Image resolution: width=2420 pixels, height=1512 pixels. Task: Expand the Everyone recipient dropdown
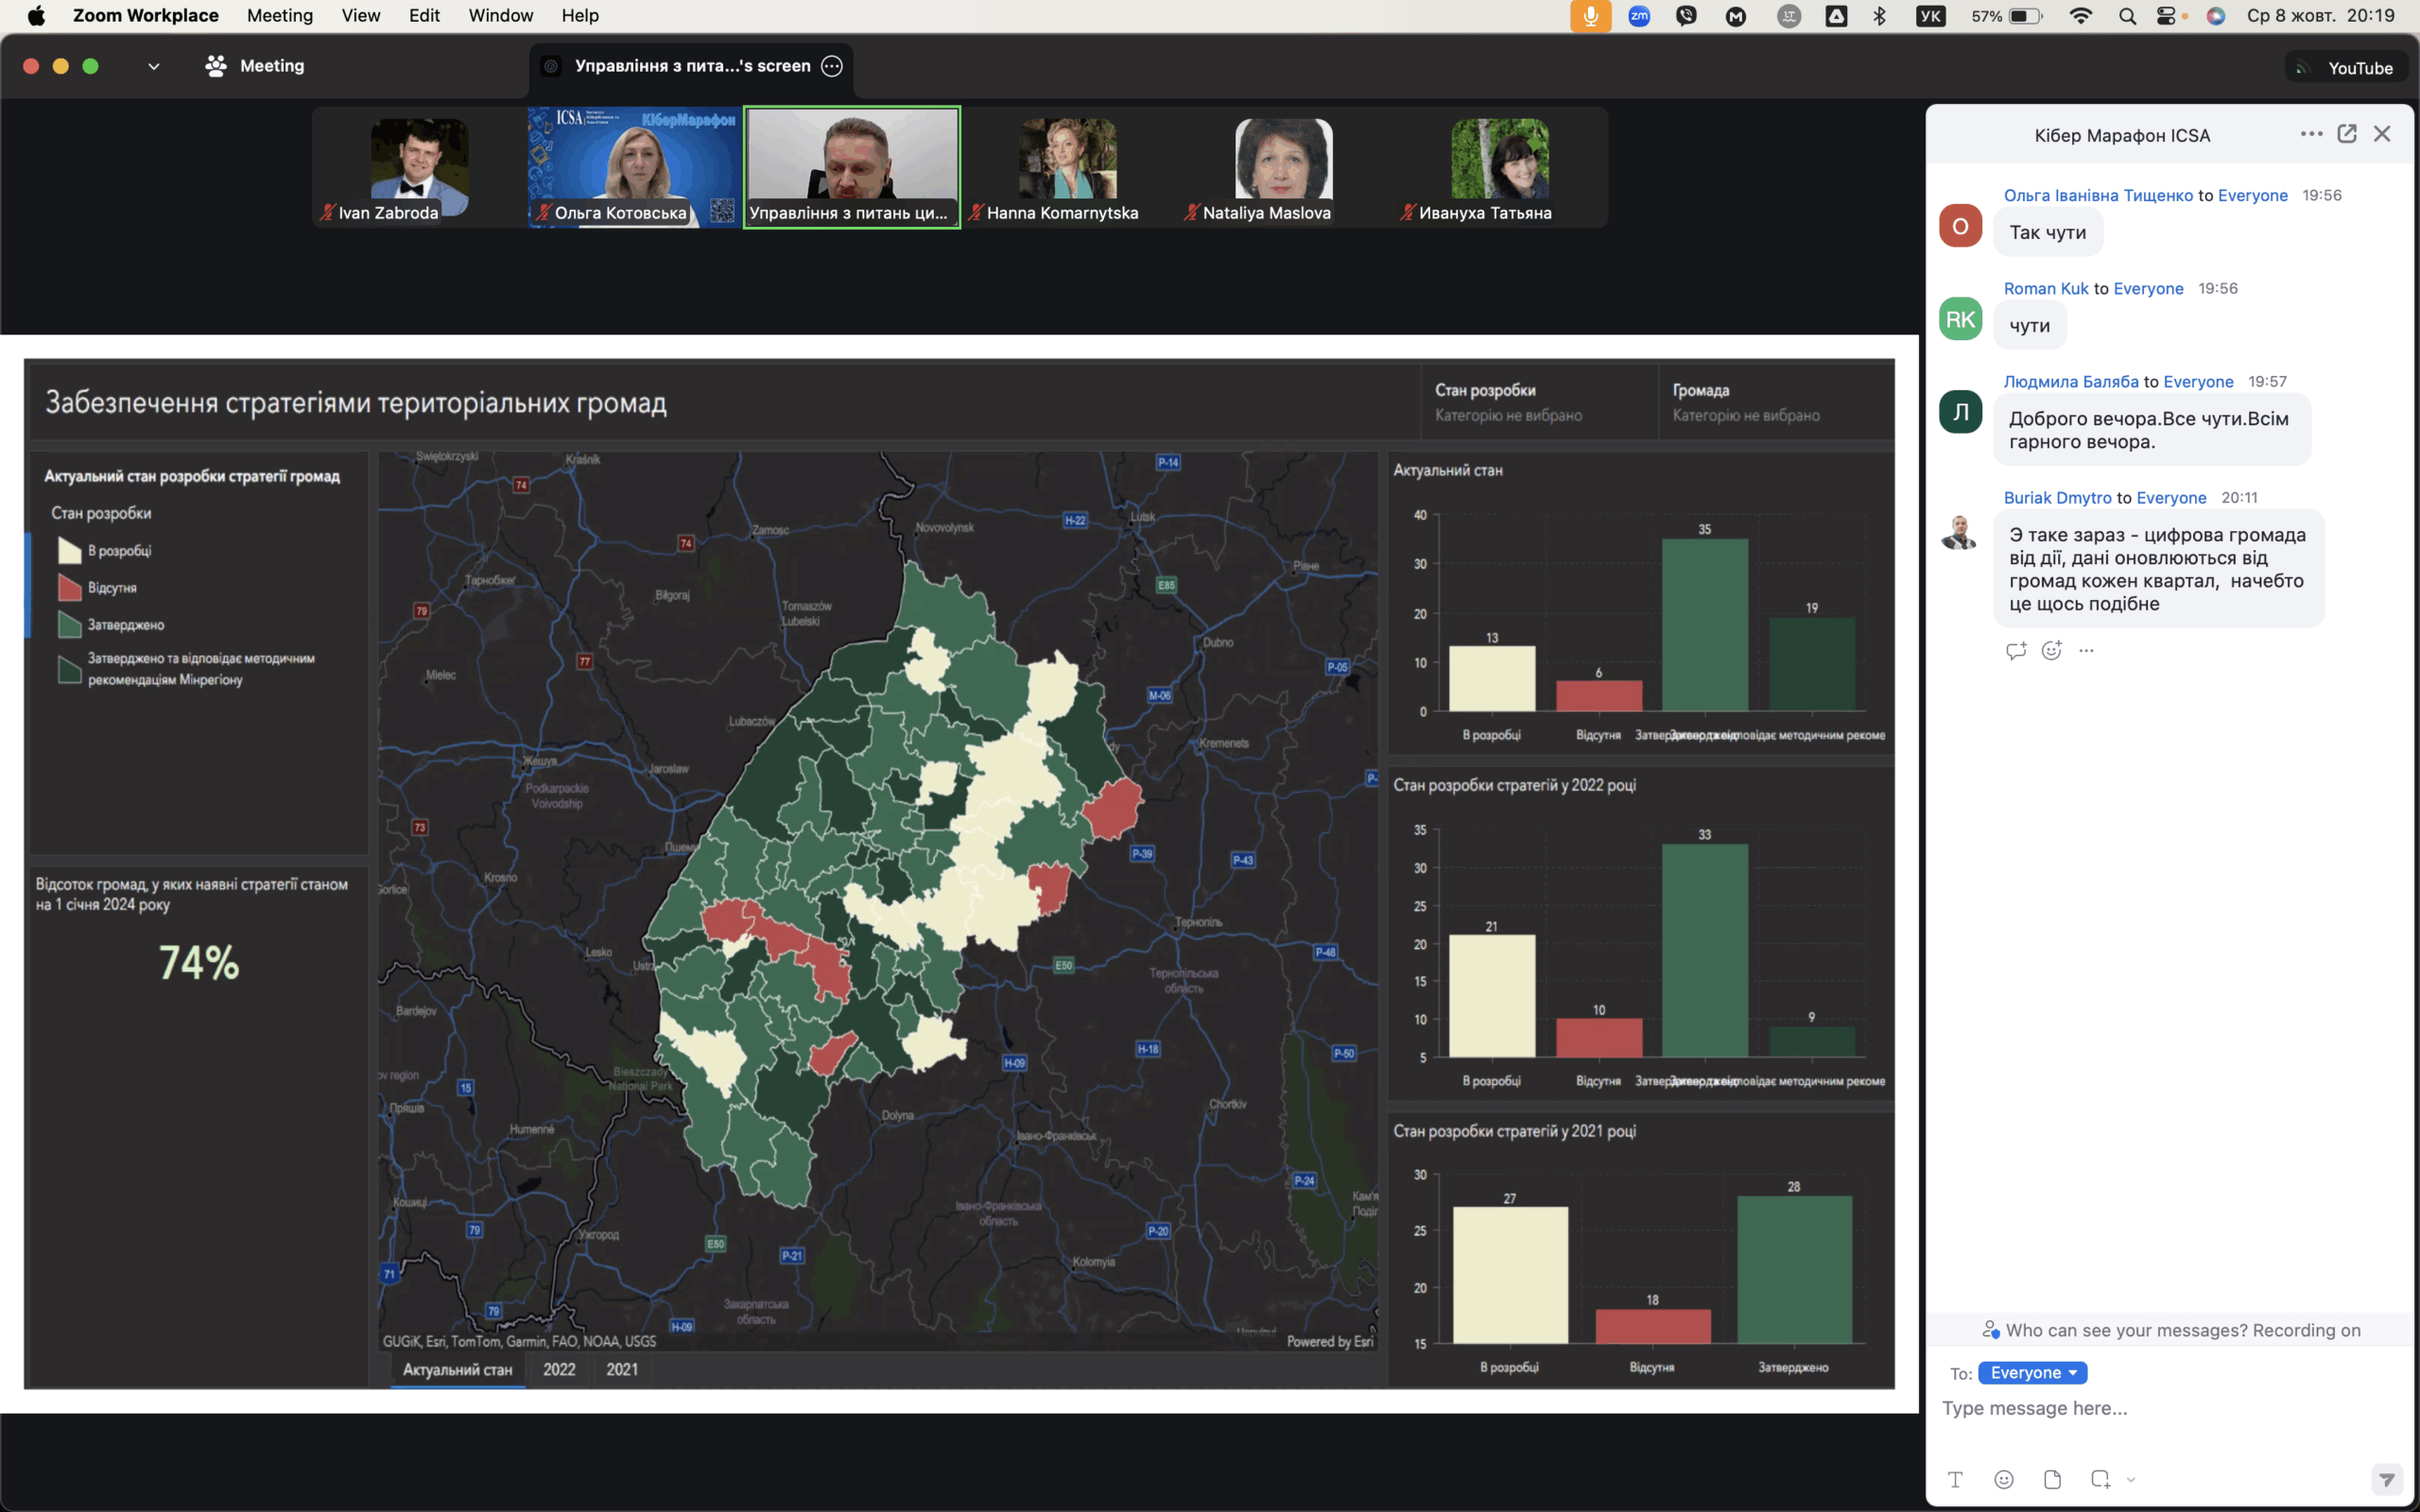2032,1373
